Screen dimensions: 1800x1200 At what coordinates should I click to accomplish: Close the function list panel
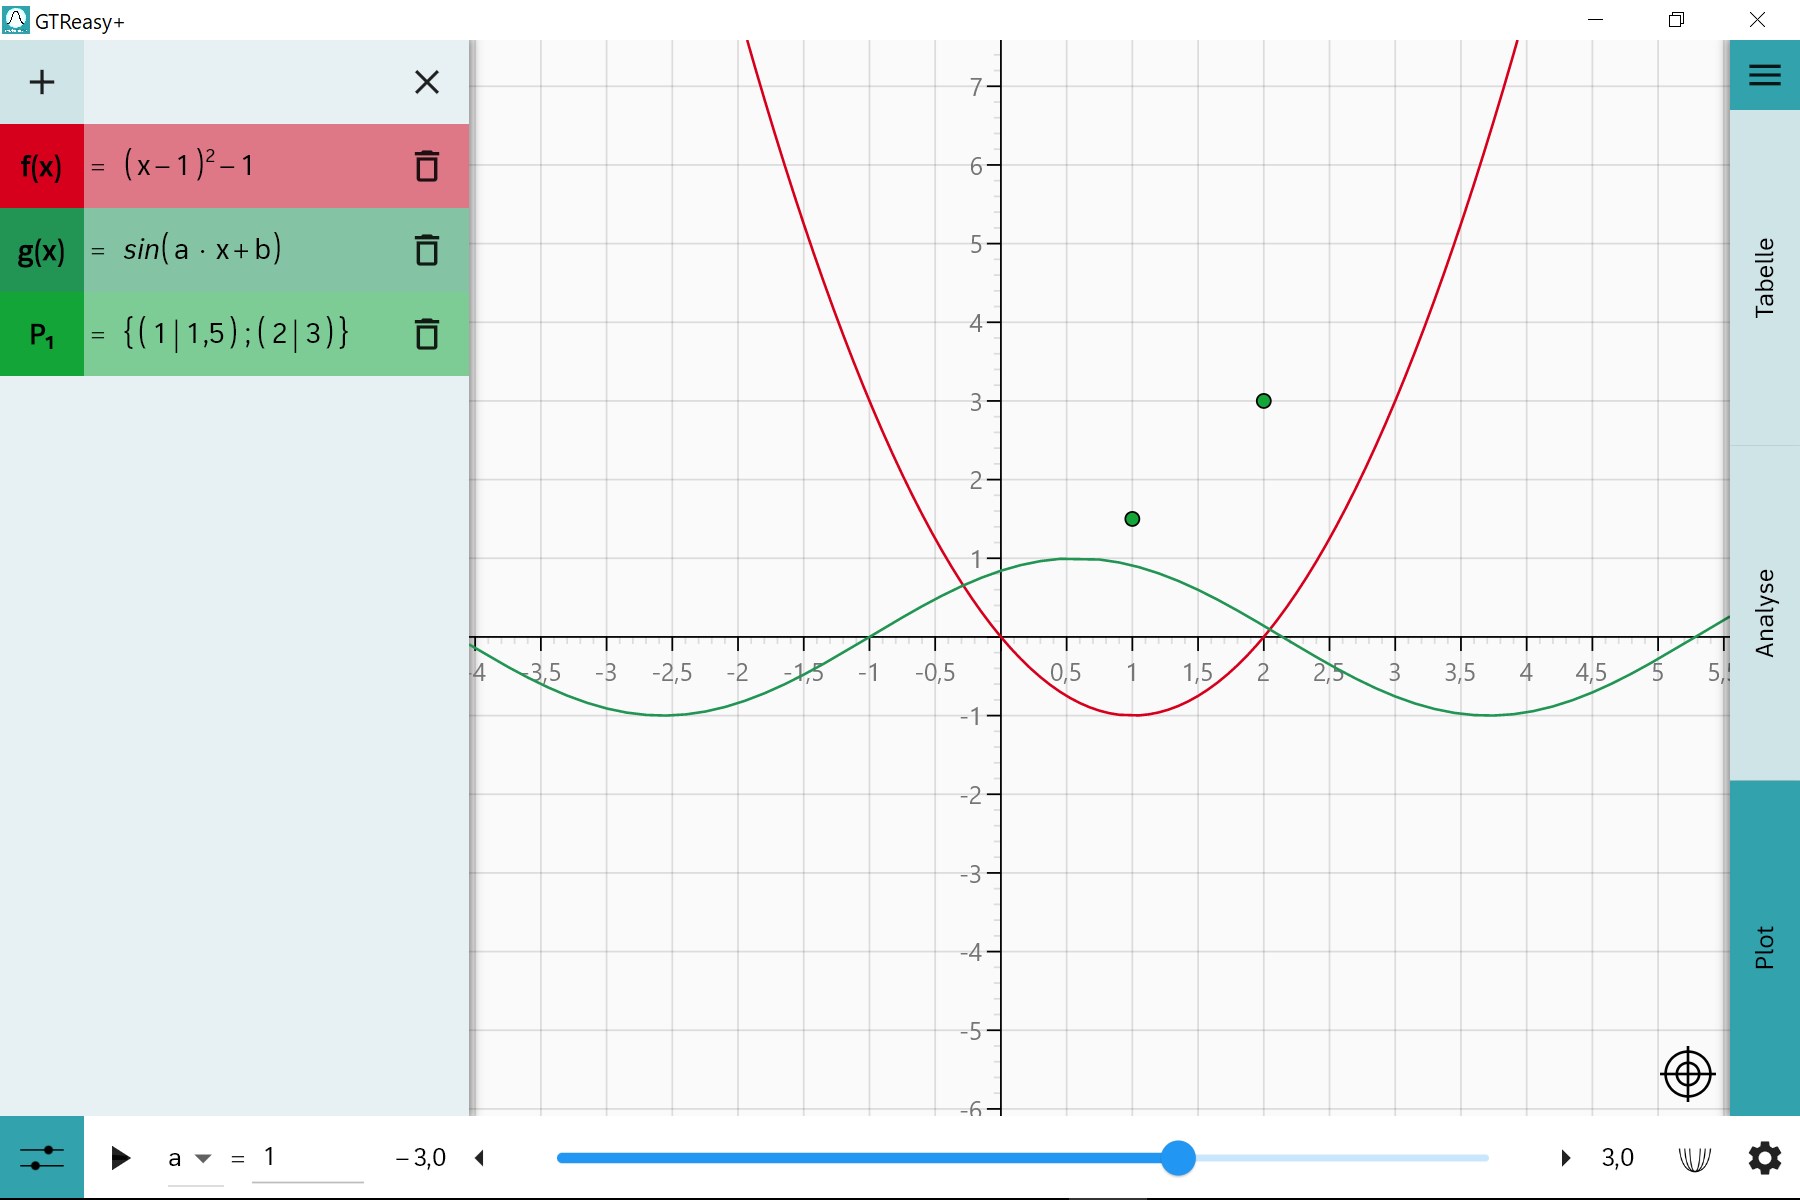tap(427, 82)
